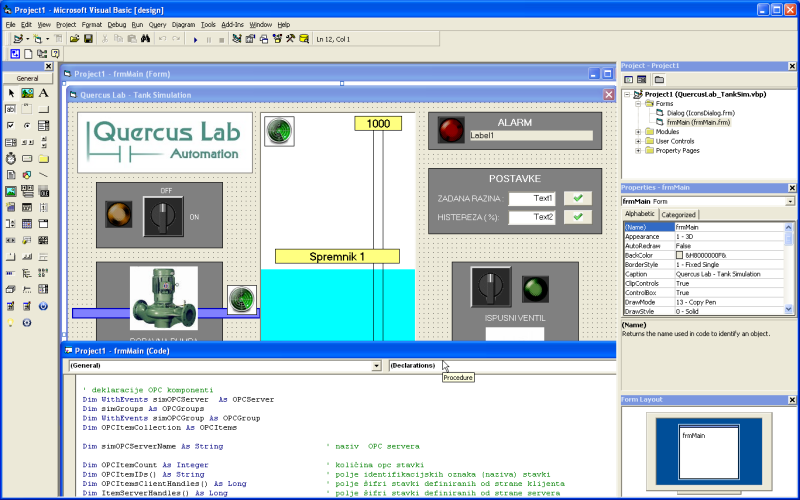Pick the Label tool in the toolbox
The height and width of the screenshot is (500, 800).
(43, 93)
